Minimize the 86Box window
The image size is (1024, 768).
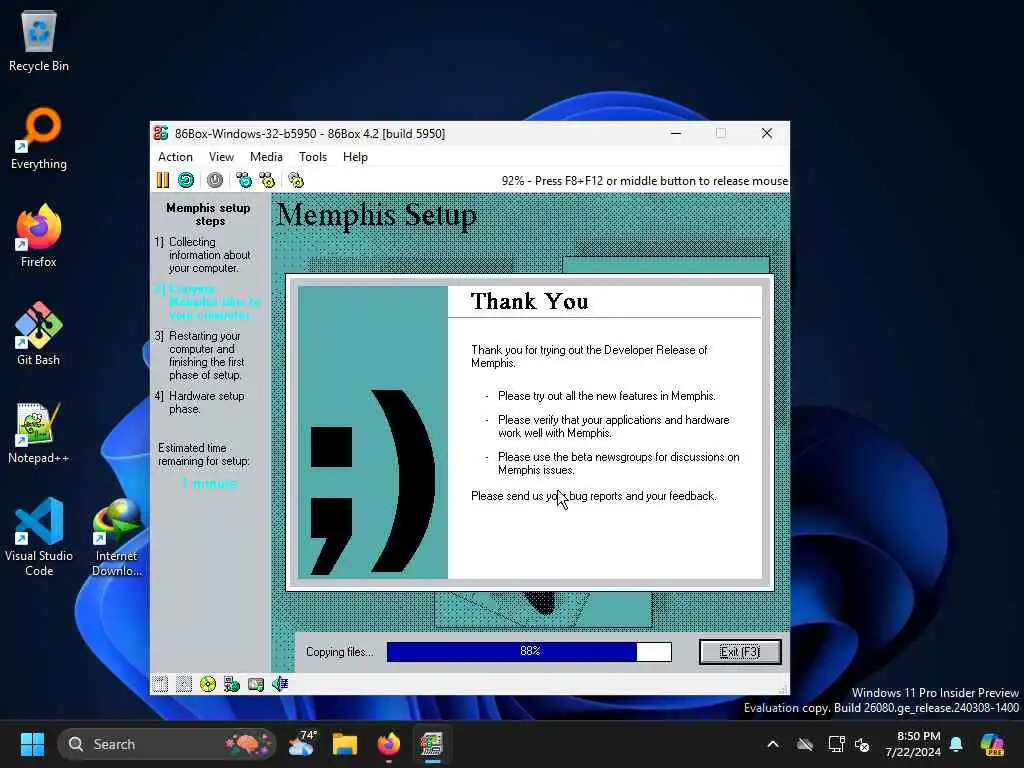676,133
